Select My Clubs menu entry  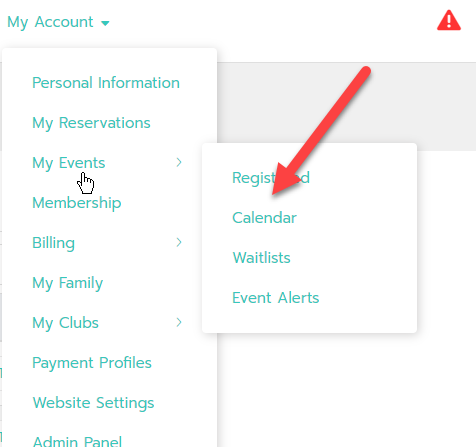click(x=65, y=323)
